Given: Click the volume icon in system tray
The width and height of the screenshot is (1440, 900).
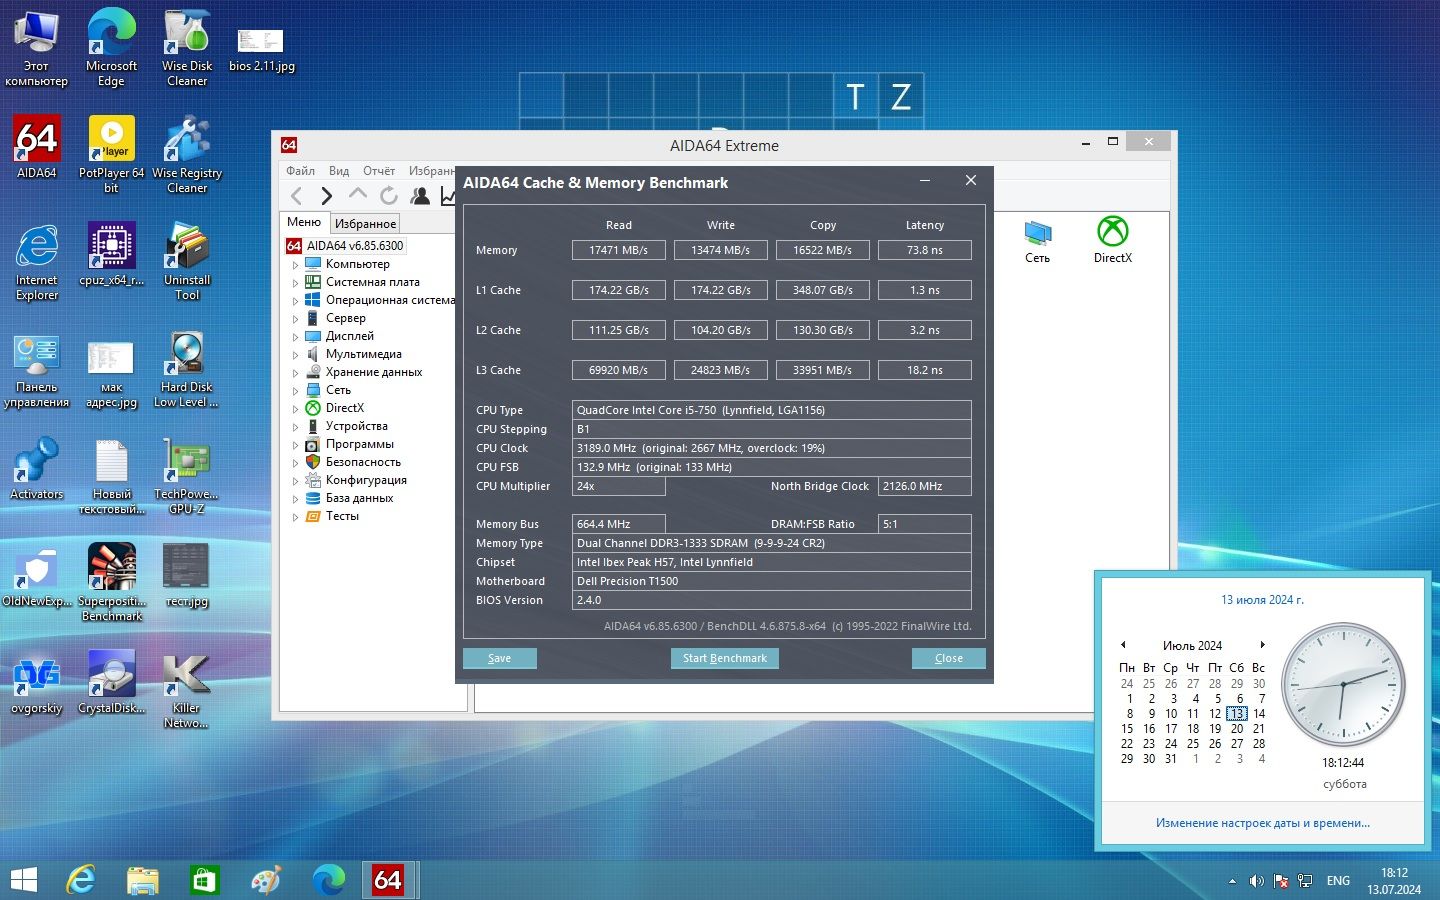Looking at the screenshot, I should pyautogui.click(x=1256, y=881).
